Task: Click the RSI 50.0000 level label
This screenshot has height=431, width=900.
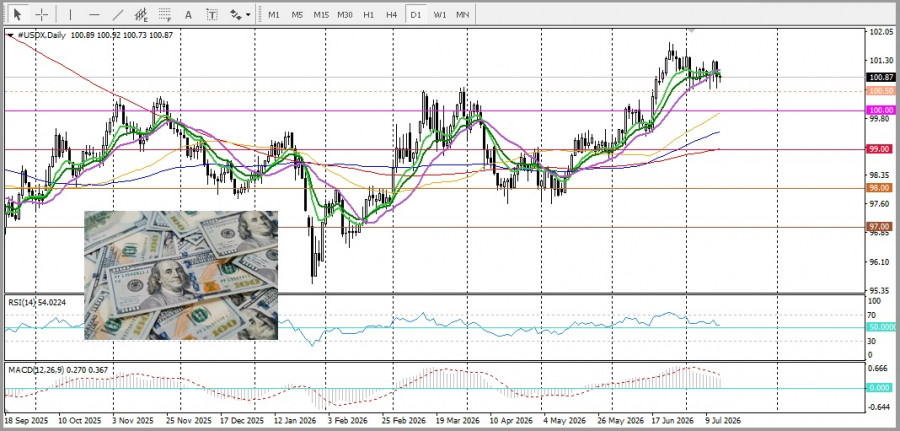Action: click(x=881, y=327)
